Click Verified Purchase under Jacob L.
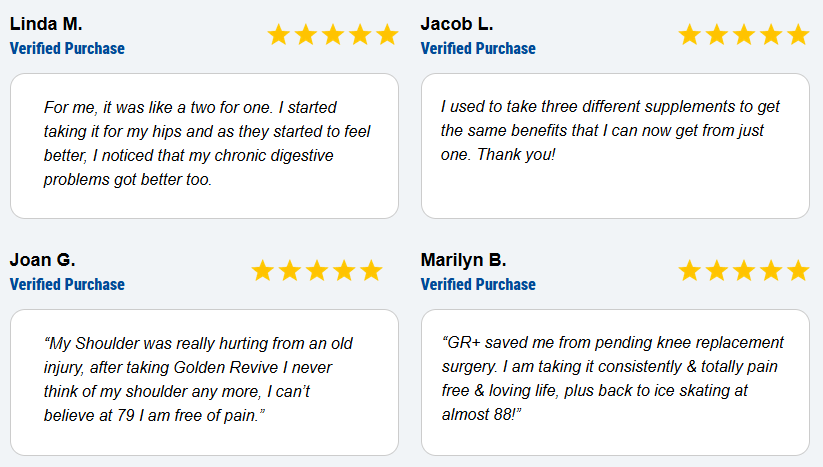 click(x=478, y=49)
